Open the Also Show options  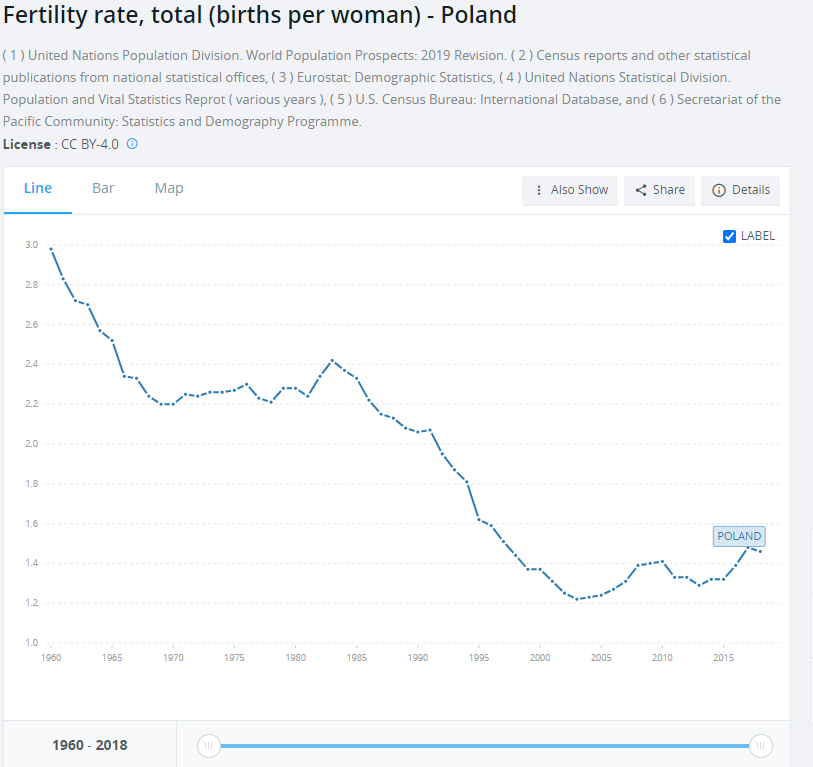(570, 190)
